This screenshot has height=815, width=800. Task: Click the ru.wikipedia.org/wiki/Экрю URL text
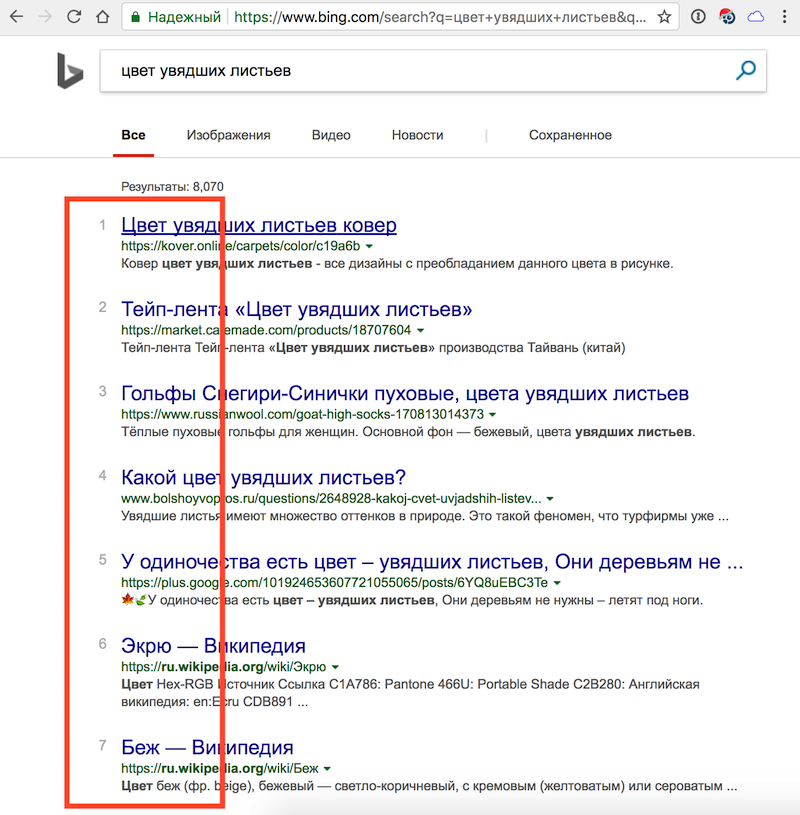click(x=224, y=667)
